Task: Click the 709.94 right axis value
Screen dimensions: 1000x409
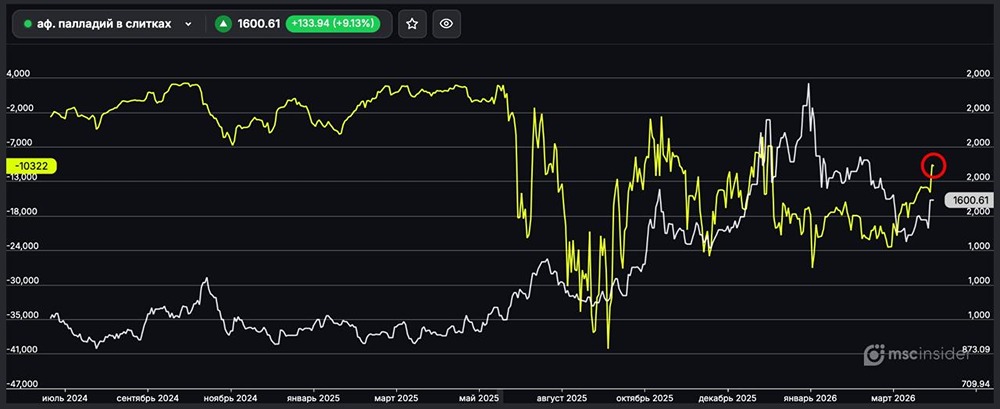Action: (978, 385)
